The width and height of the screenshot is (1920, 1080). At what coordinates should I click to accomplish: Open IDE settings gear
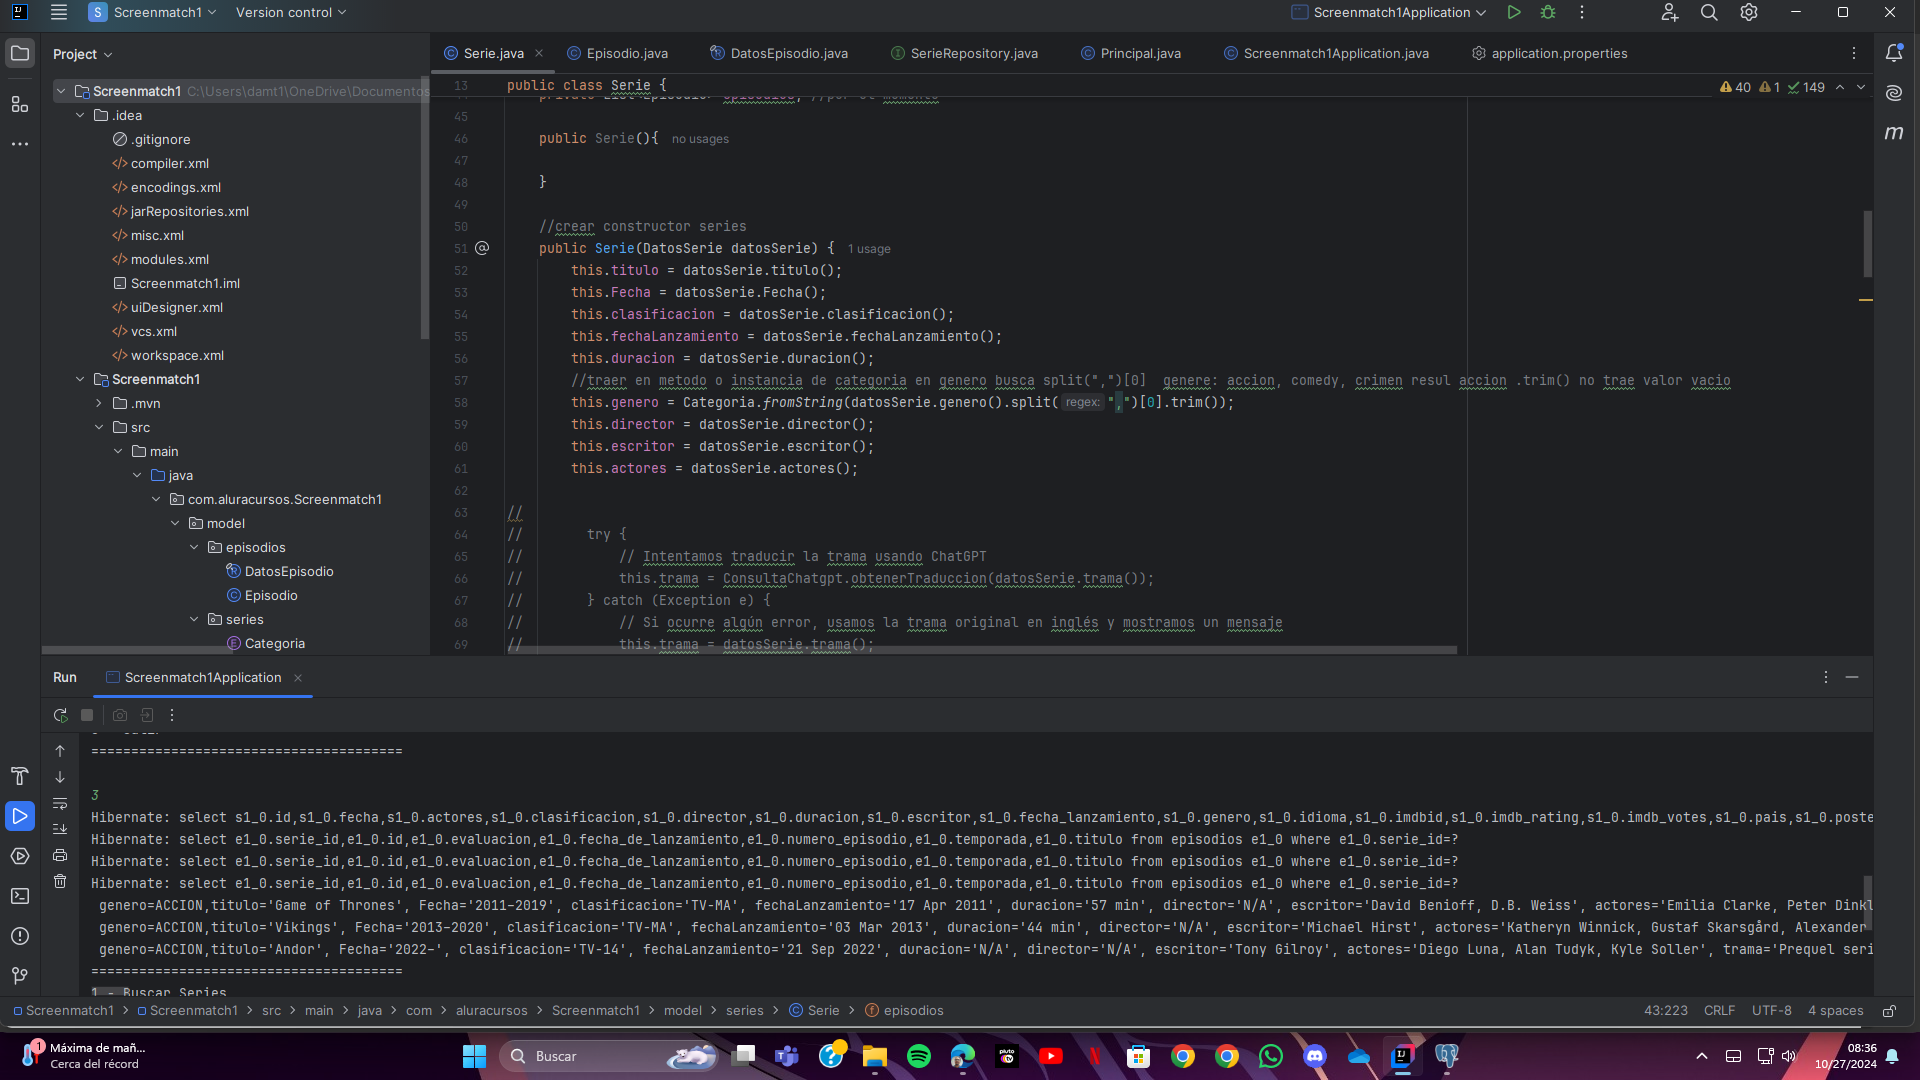tap(1749, 12)
